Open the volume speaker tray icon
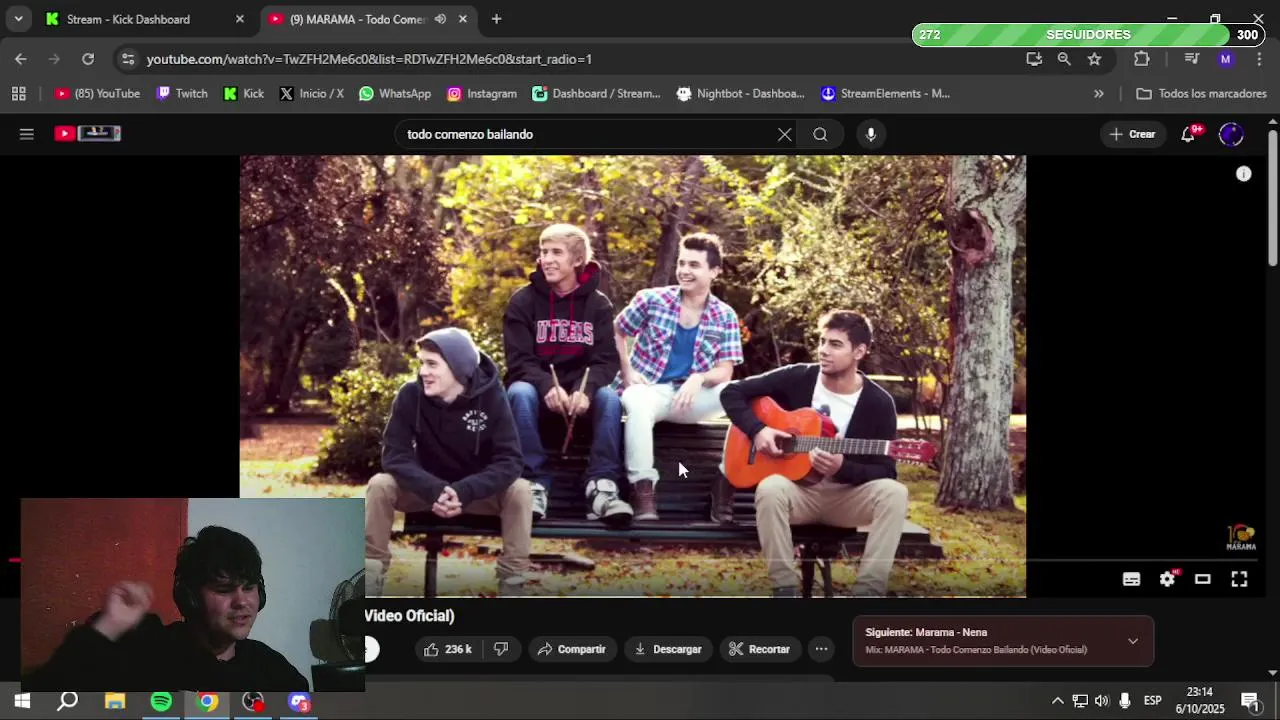Image resolution: width=1280 pixels, height=720 pixels. [1102, 701]
